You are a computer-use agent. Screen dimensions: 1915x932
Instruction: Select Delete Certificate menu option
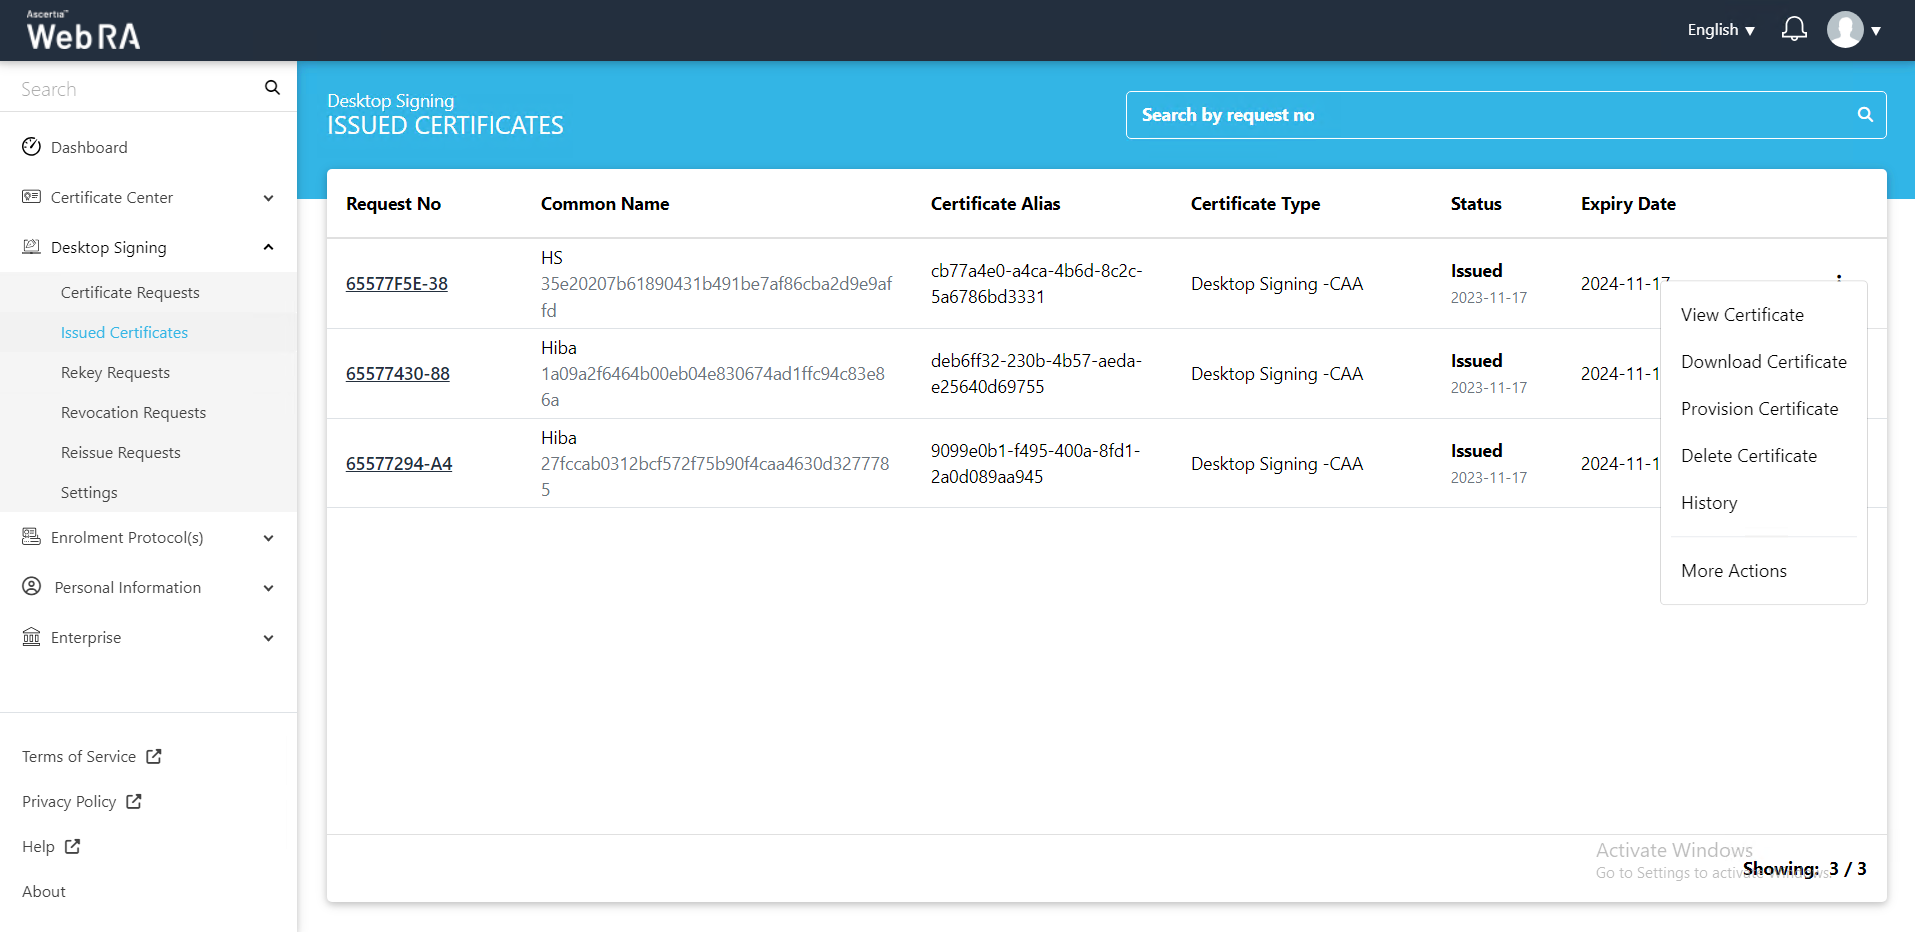[1748, 456]
